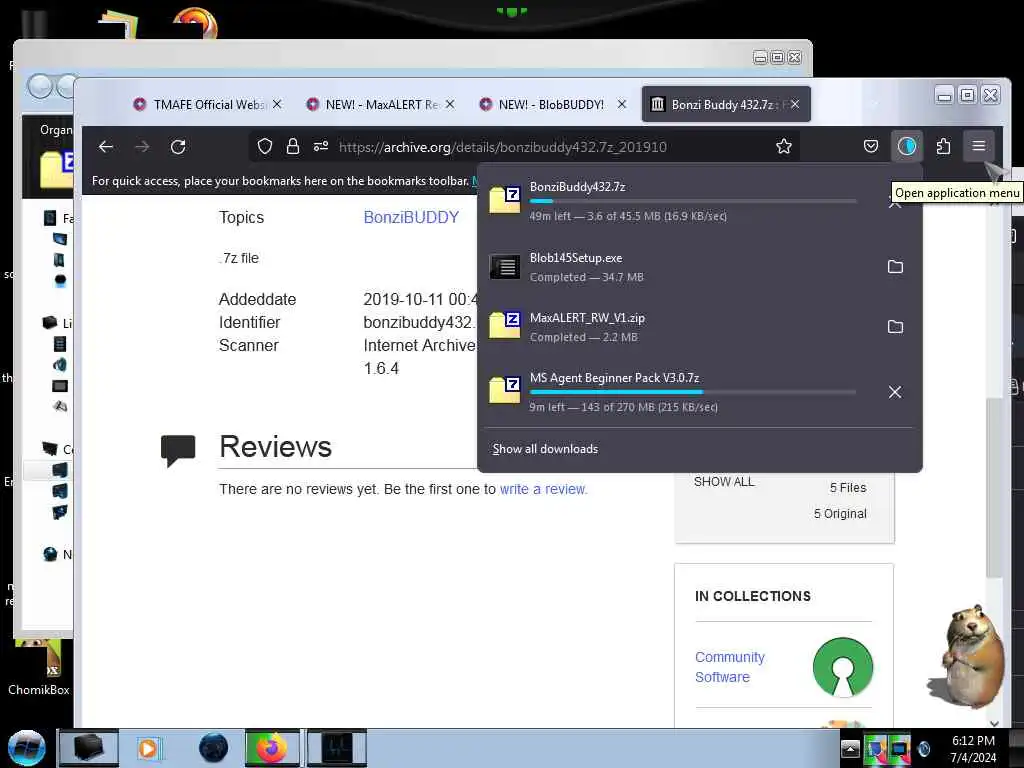Go back using the browser back arrow

tap(106, 147)
